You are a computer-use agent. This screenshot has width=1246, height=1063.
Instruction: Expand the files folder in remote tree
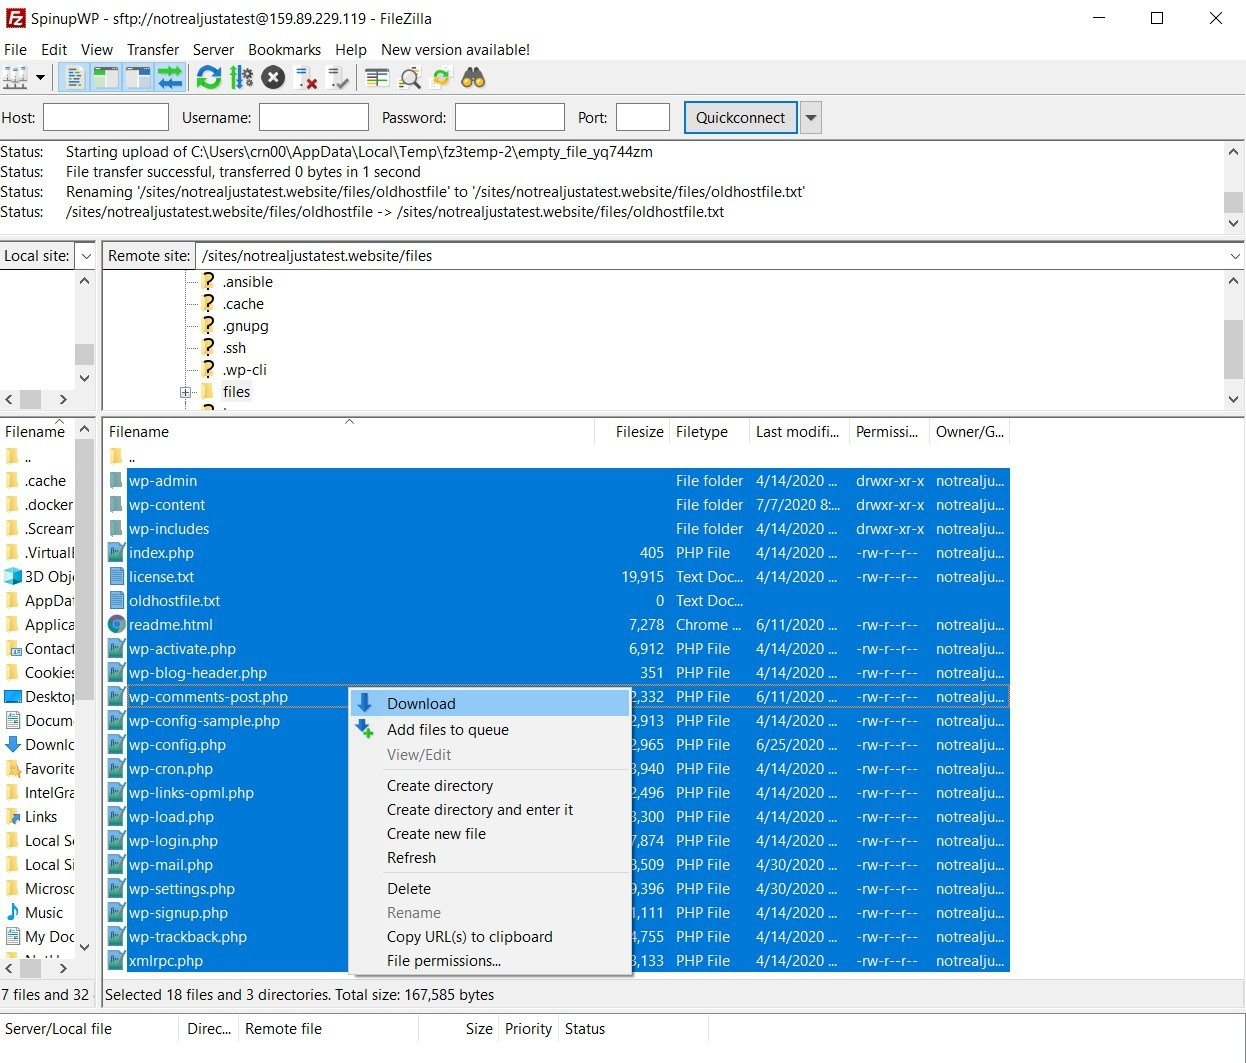186,392
